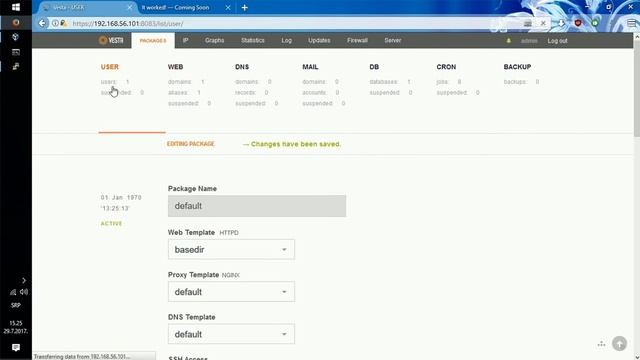Click the taskbar icon below the cube icon
Image resolution: width=640 pixels, height=360 pixels.
pyautogui.click(x=16, y=52)
